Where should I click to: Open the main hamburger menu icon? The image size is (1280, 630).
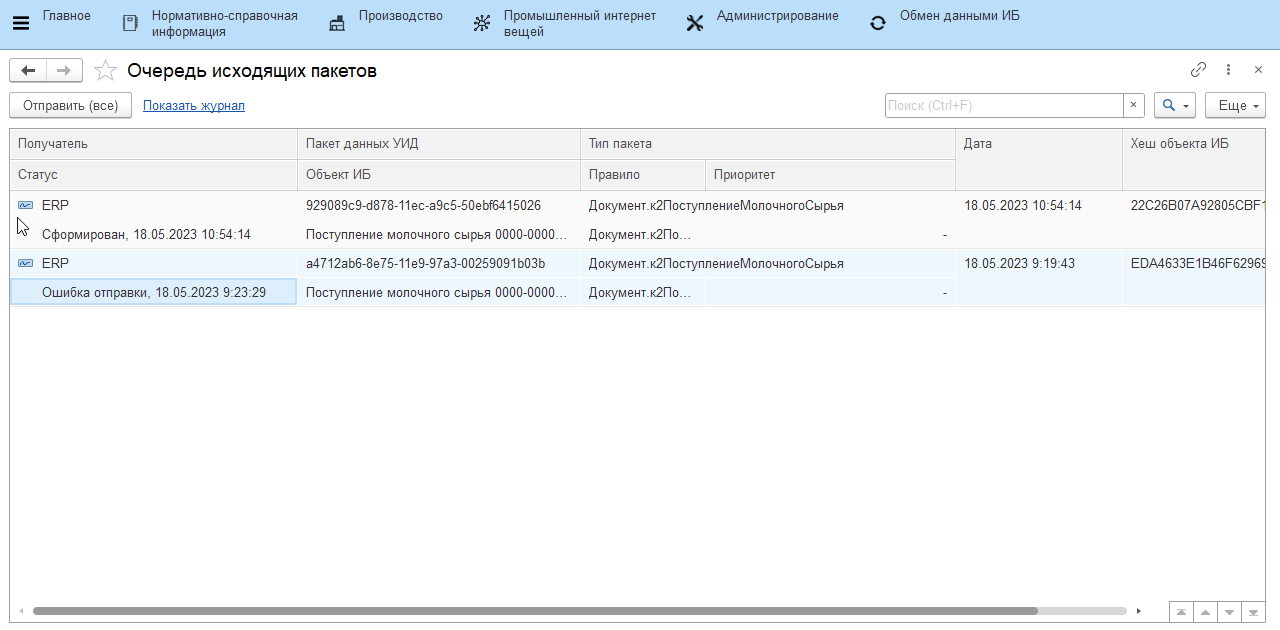pyautogui.click(x=20, y=23)
